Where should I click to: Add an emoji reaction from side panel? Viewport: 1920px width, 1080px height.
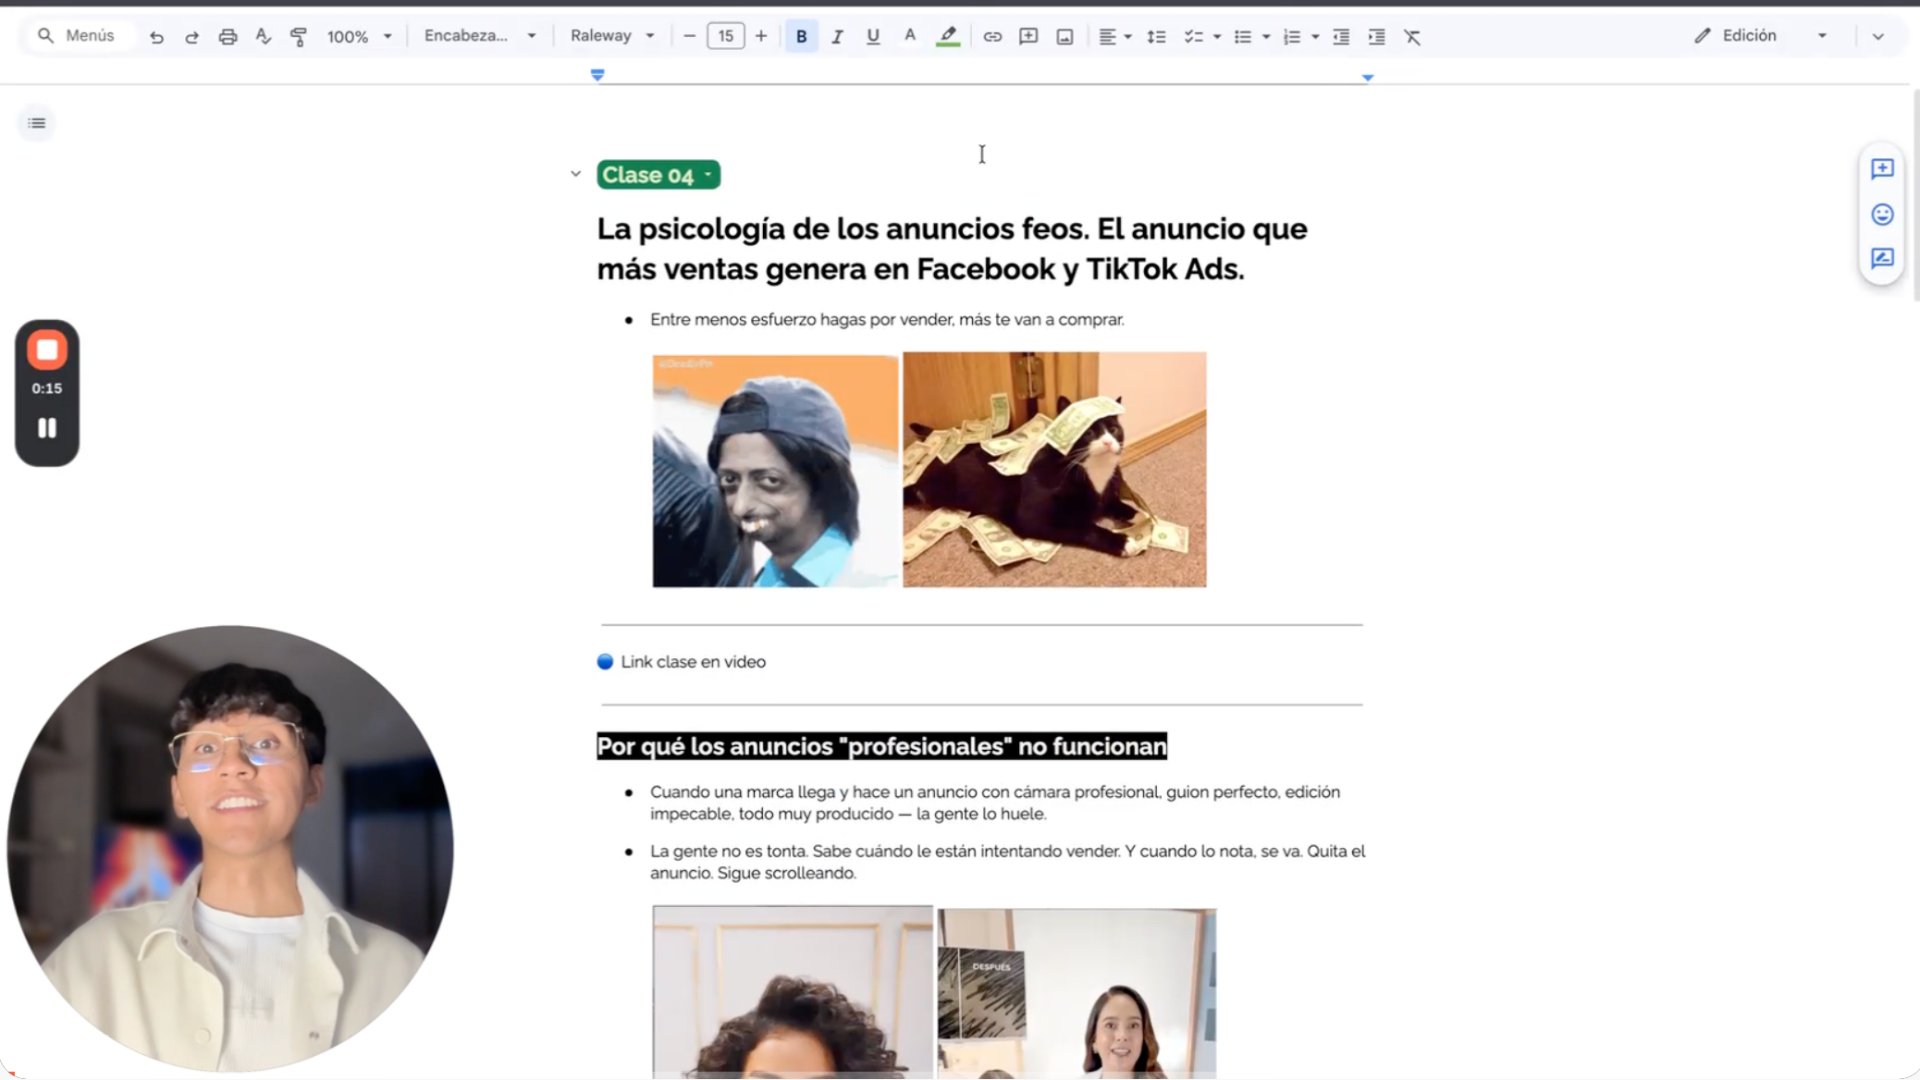(x=1882, y=214)
